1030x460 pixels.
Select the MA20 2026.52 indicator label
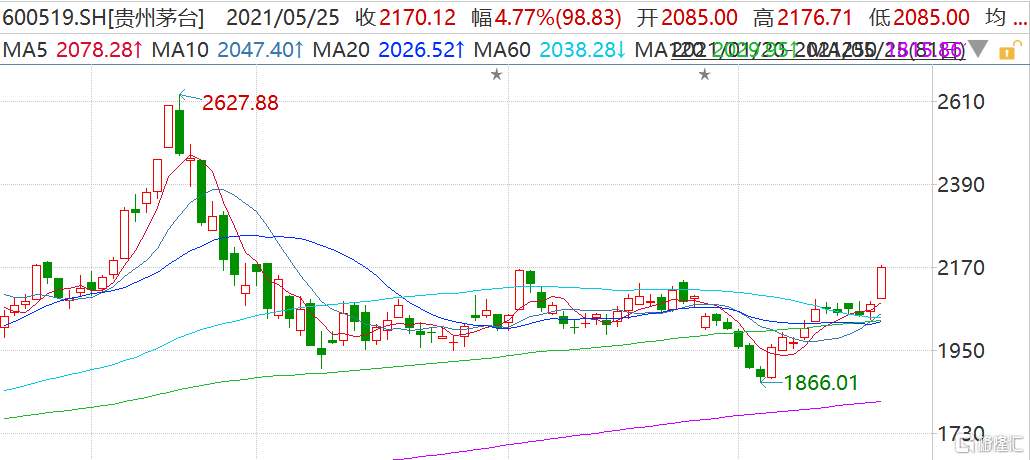[390, 50]
